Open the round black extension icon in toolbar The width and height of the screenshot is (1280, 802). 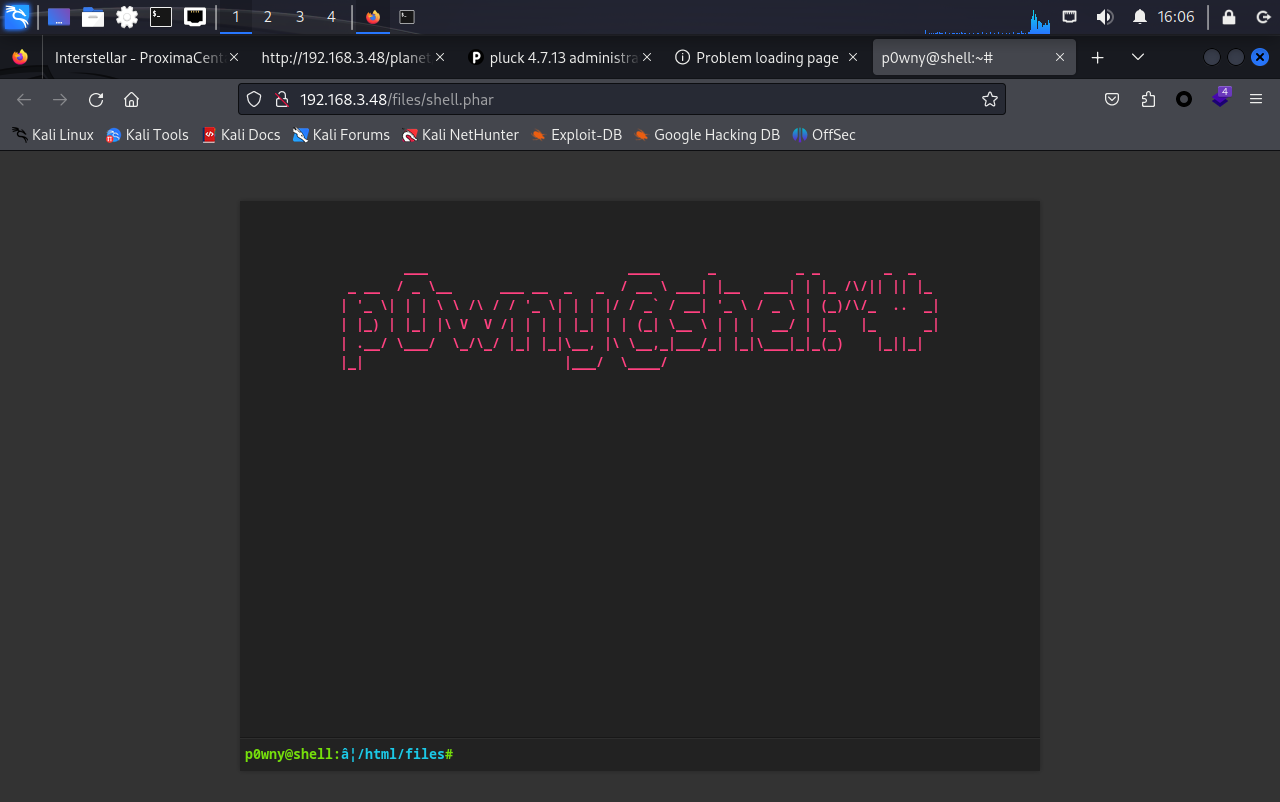click(1184, 99)
